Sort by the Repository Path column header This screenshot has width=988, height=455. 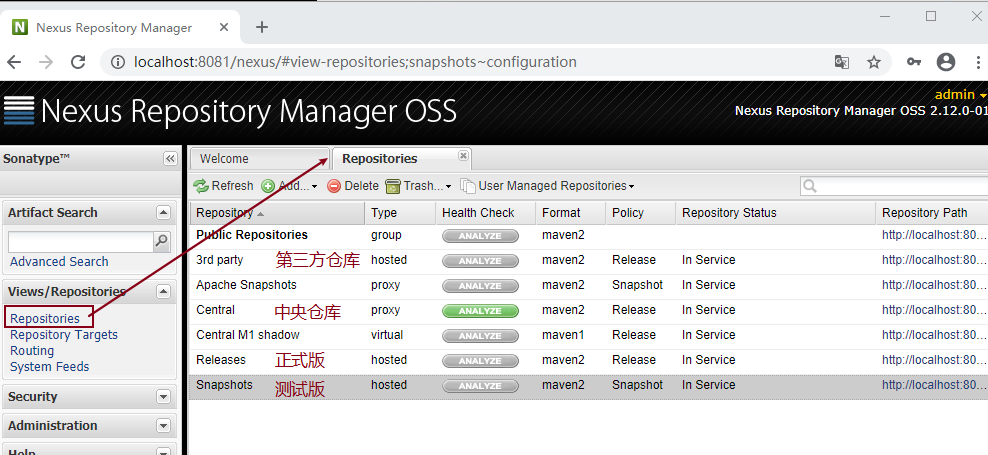(932, 213)
